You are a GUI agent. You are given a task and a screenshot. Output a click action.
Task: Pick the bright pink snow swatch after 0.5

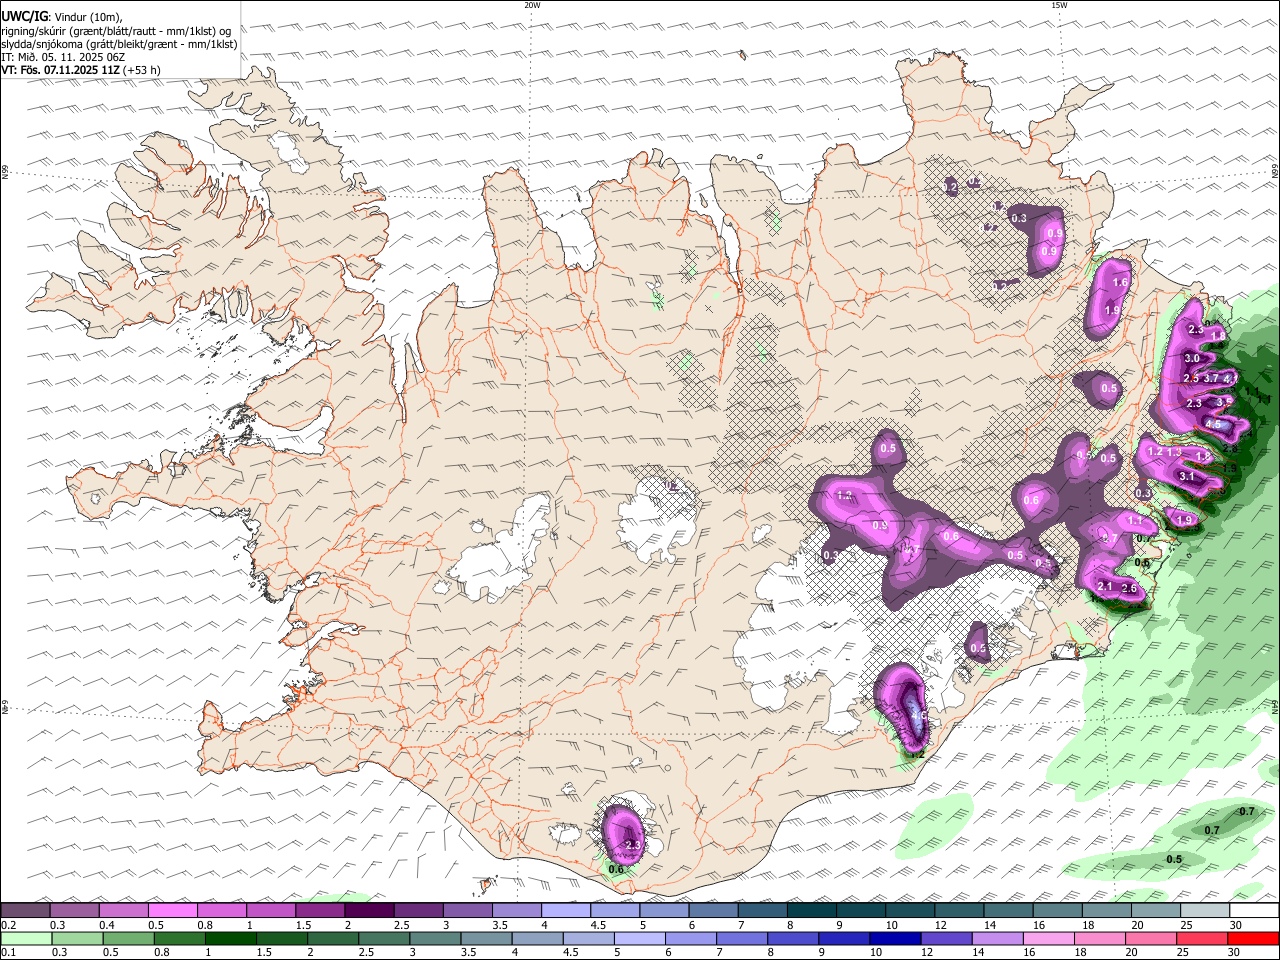(173, 910)
